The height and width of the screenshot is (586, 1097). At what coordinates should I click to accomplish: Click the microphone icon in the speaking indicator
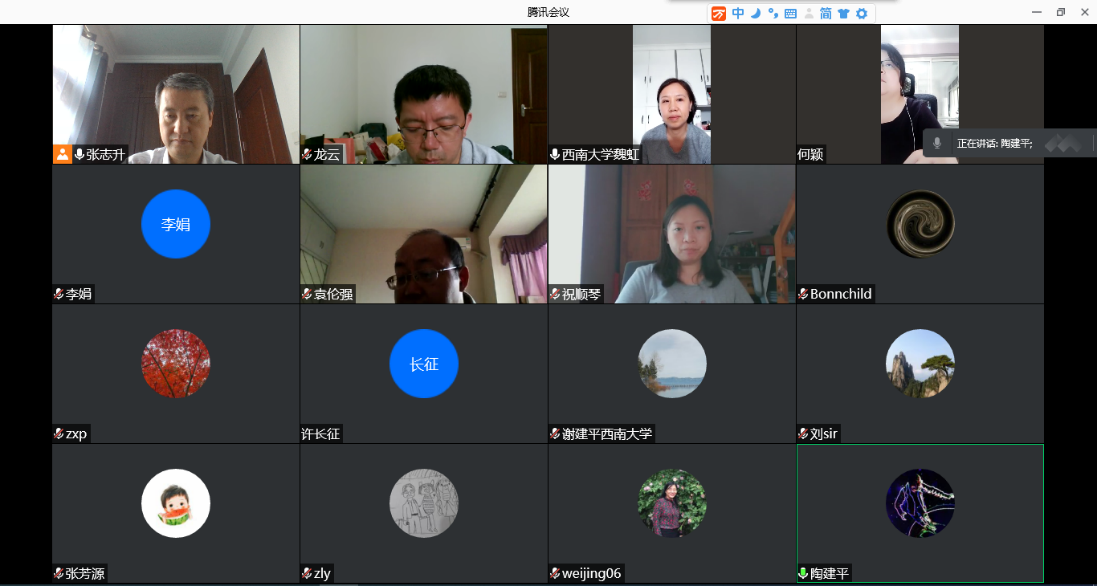click(937, 143)
